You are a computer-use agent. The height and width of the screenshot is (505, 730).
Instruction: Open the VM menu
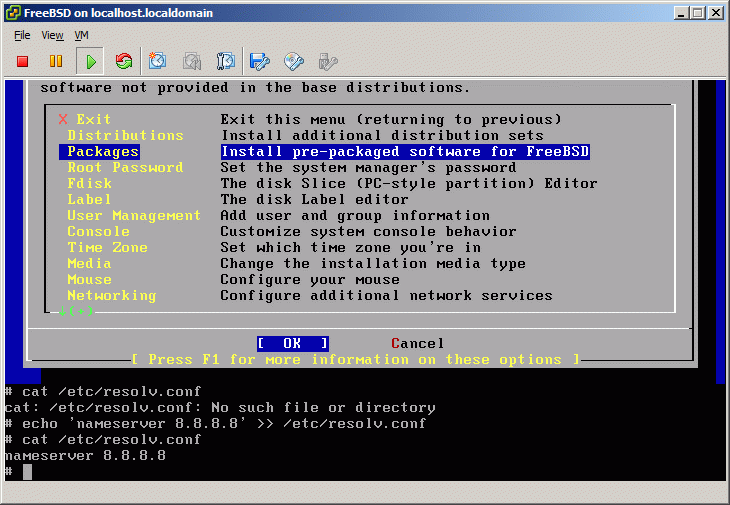click(81, 35)
